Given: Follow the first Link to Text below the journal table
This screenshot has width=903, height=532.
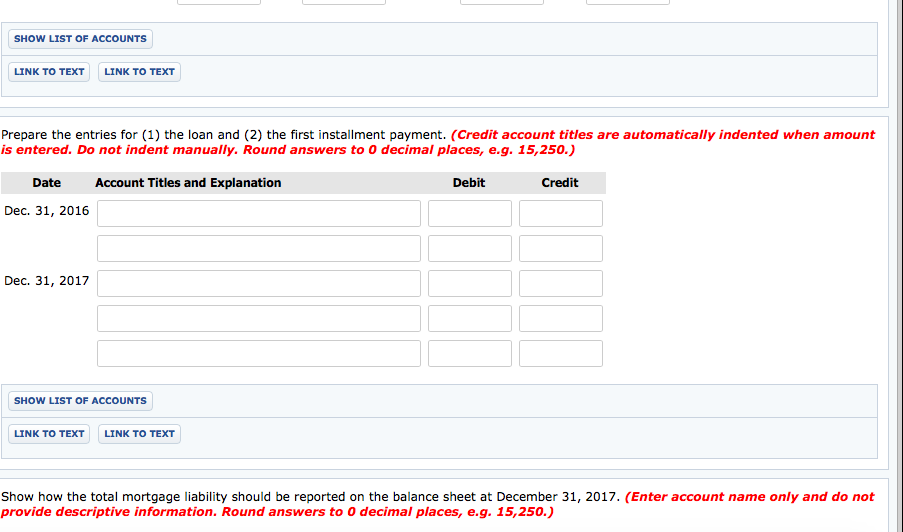Looking at the screenshot, I should click(x=49, y=434).
